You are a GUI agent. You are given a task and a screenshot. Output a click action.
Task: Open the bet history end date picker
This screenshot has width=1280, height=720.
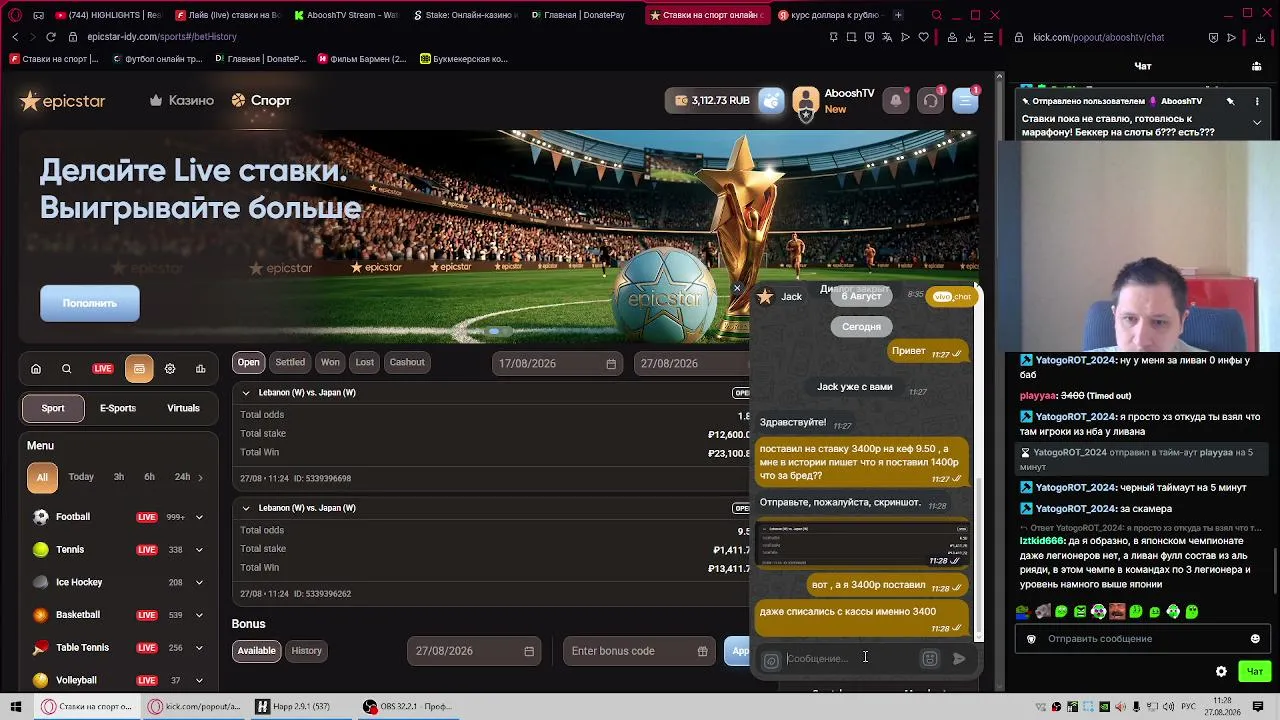(x=692, y=363)
